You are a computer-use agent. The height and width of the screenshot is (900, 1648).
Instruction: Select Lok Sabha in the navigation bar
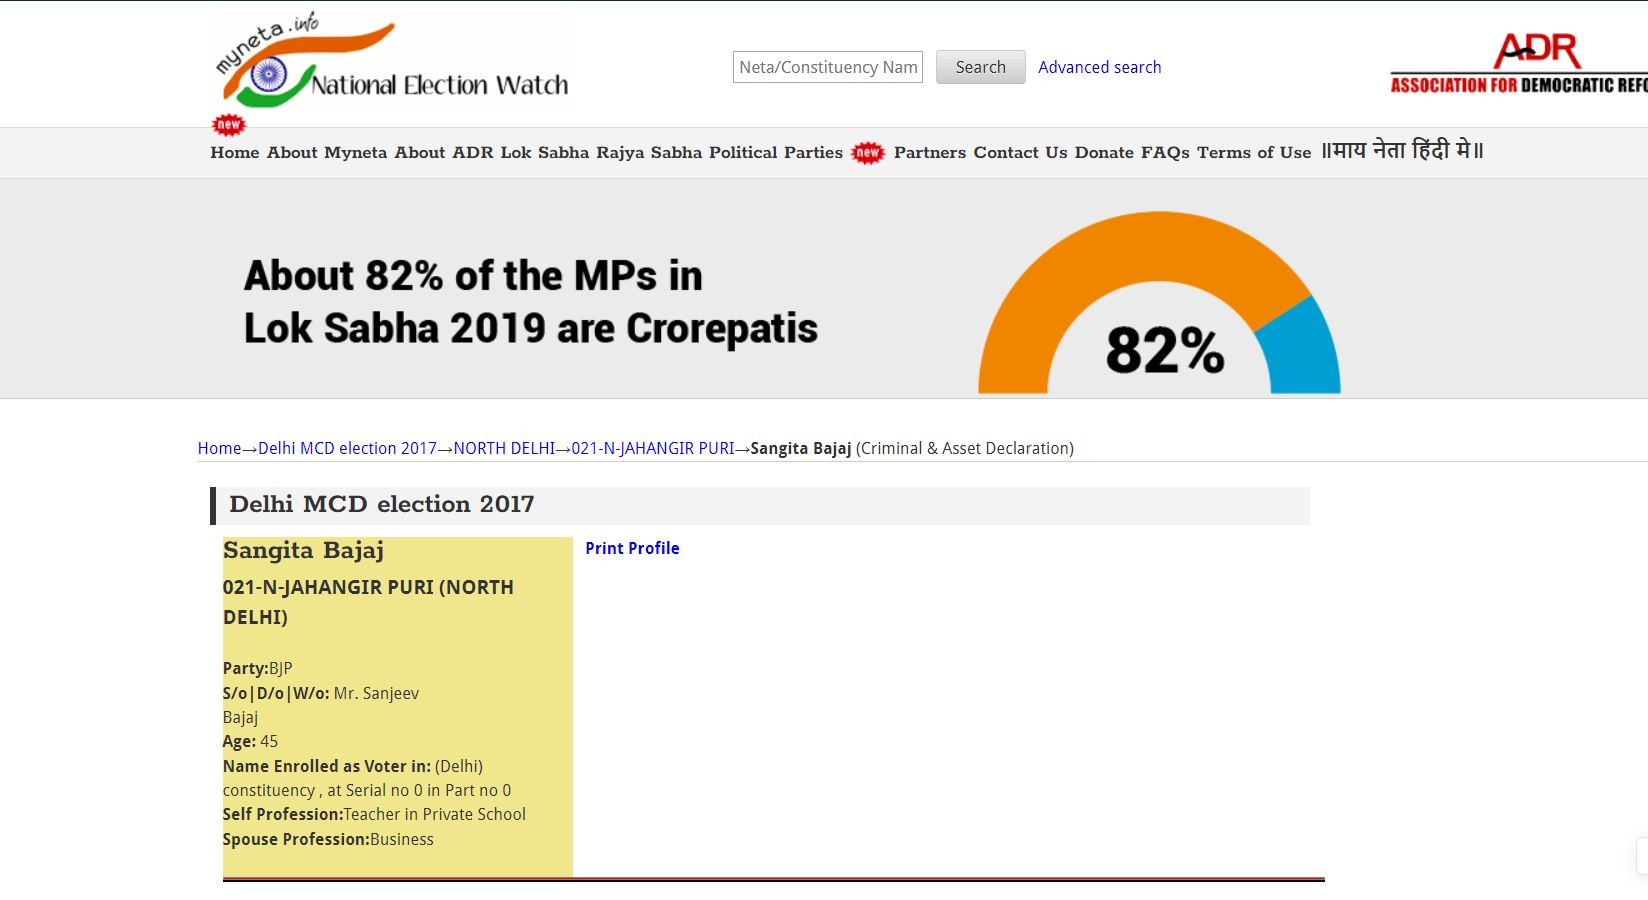(x=544, y=153)
